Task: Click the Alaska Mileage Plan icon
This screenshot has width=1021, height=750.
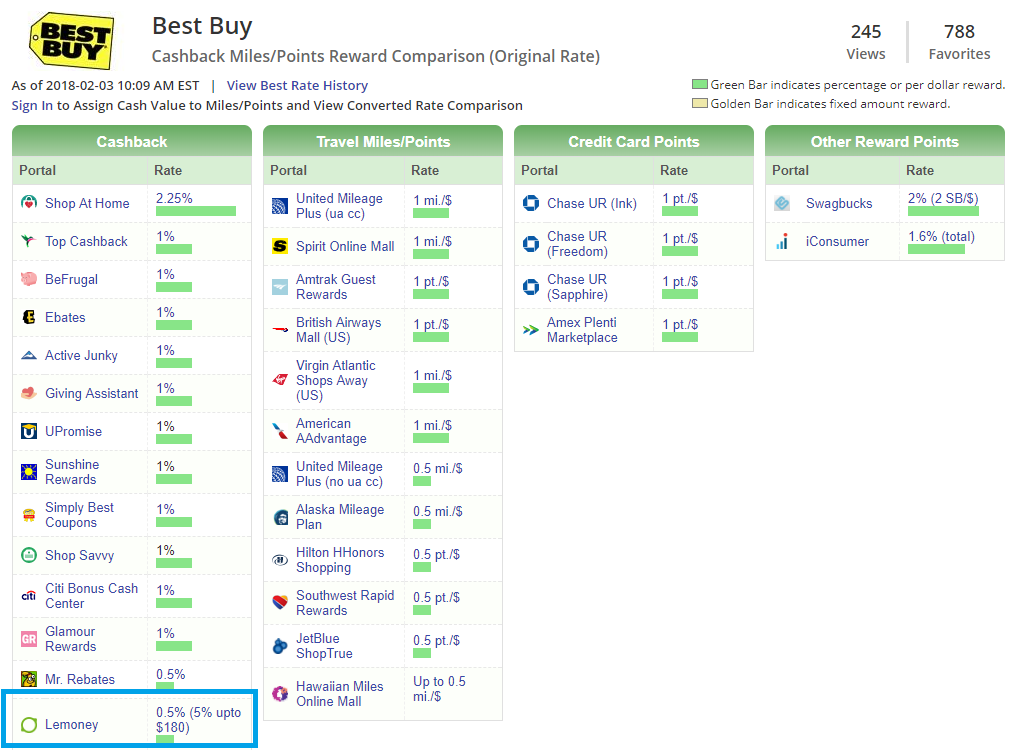Action: point(279,517)
